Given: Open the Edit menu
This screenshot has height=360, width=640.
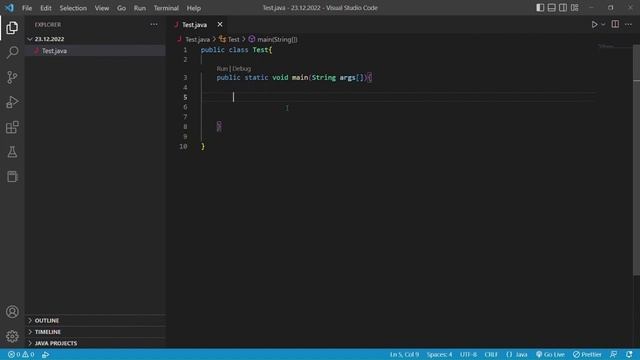Looking at the screenshot, I should [x=46, y=8].
